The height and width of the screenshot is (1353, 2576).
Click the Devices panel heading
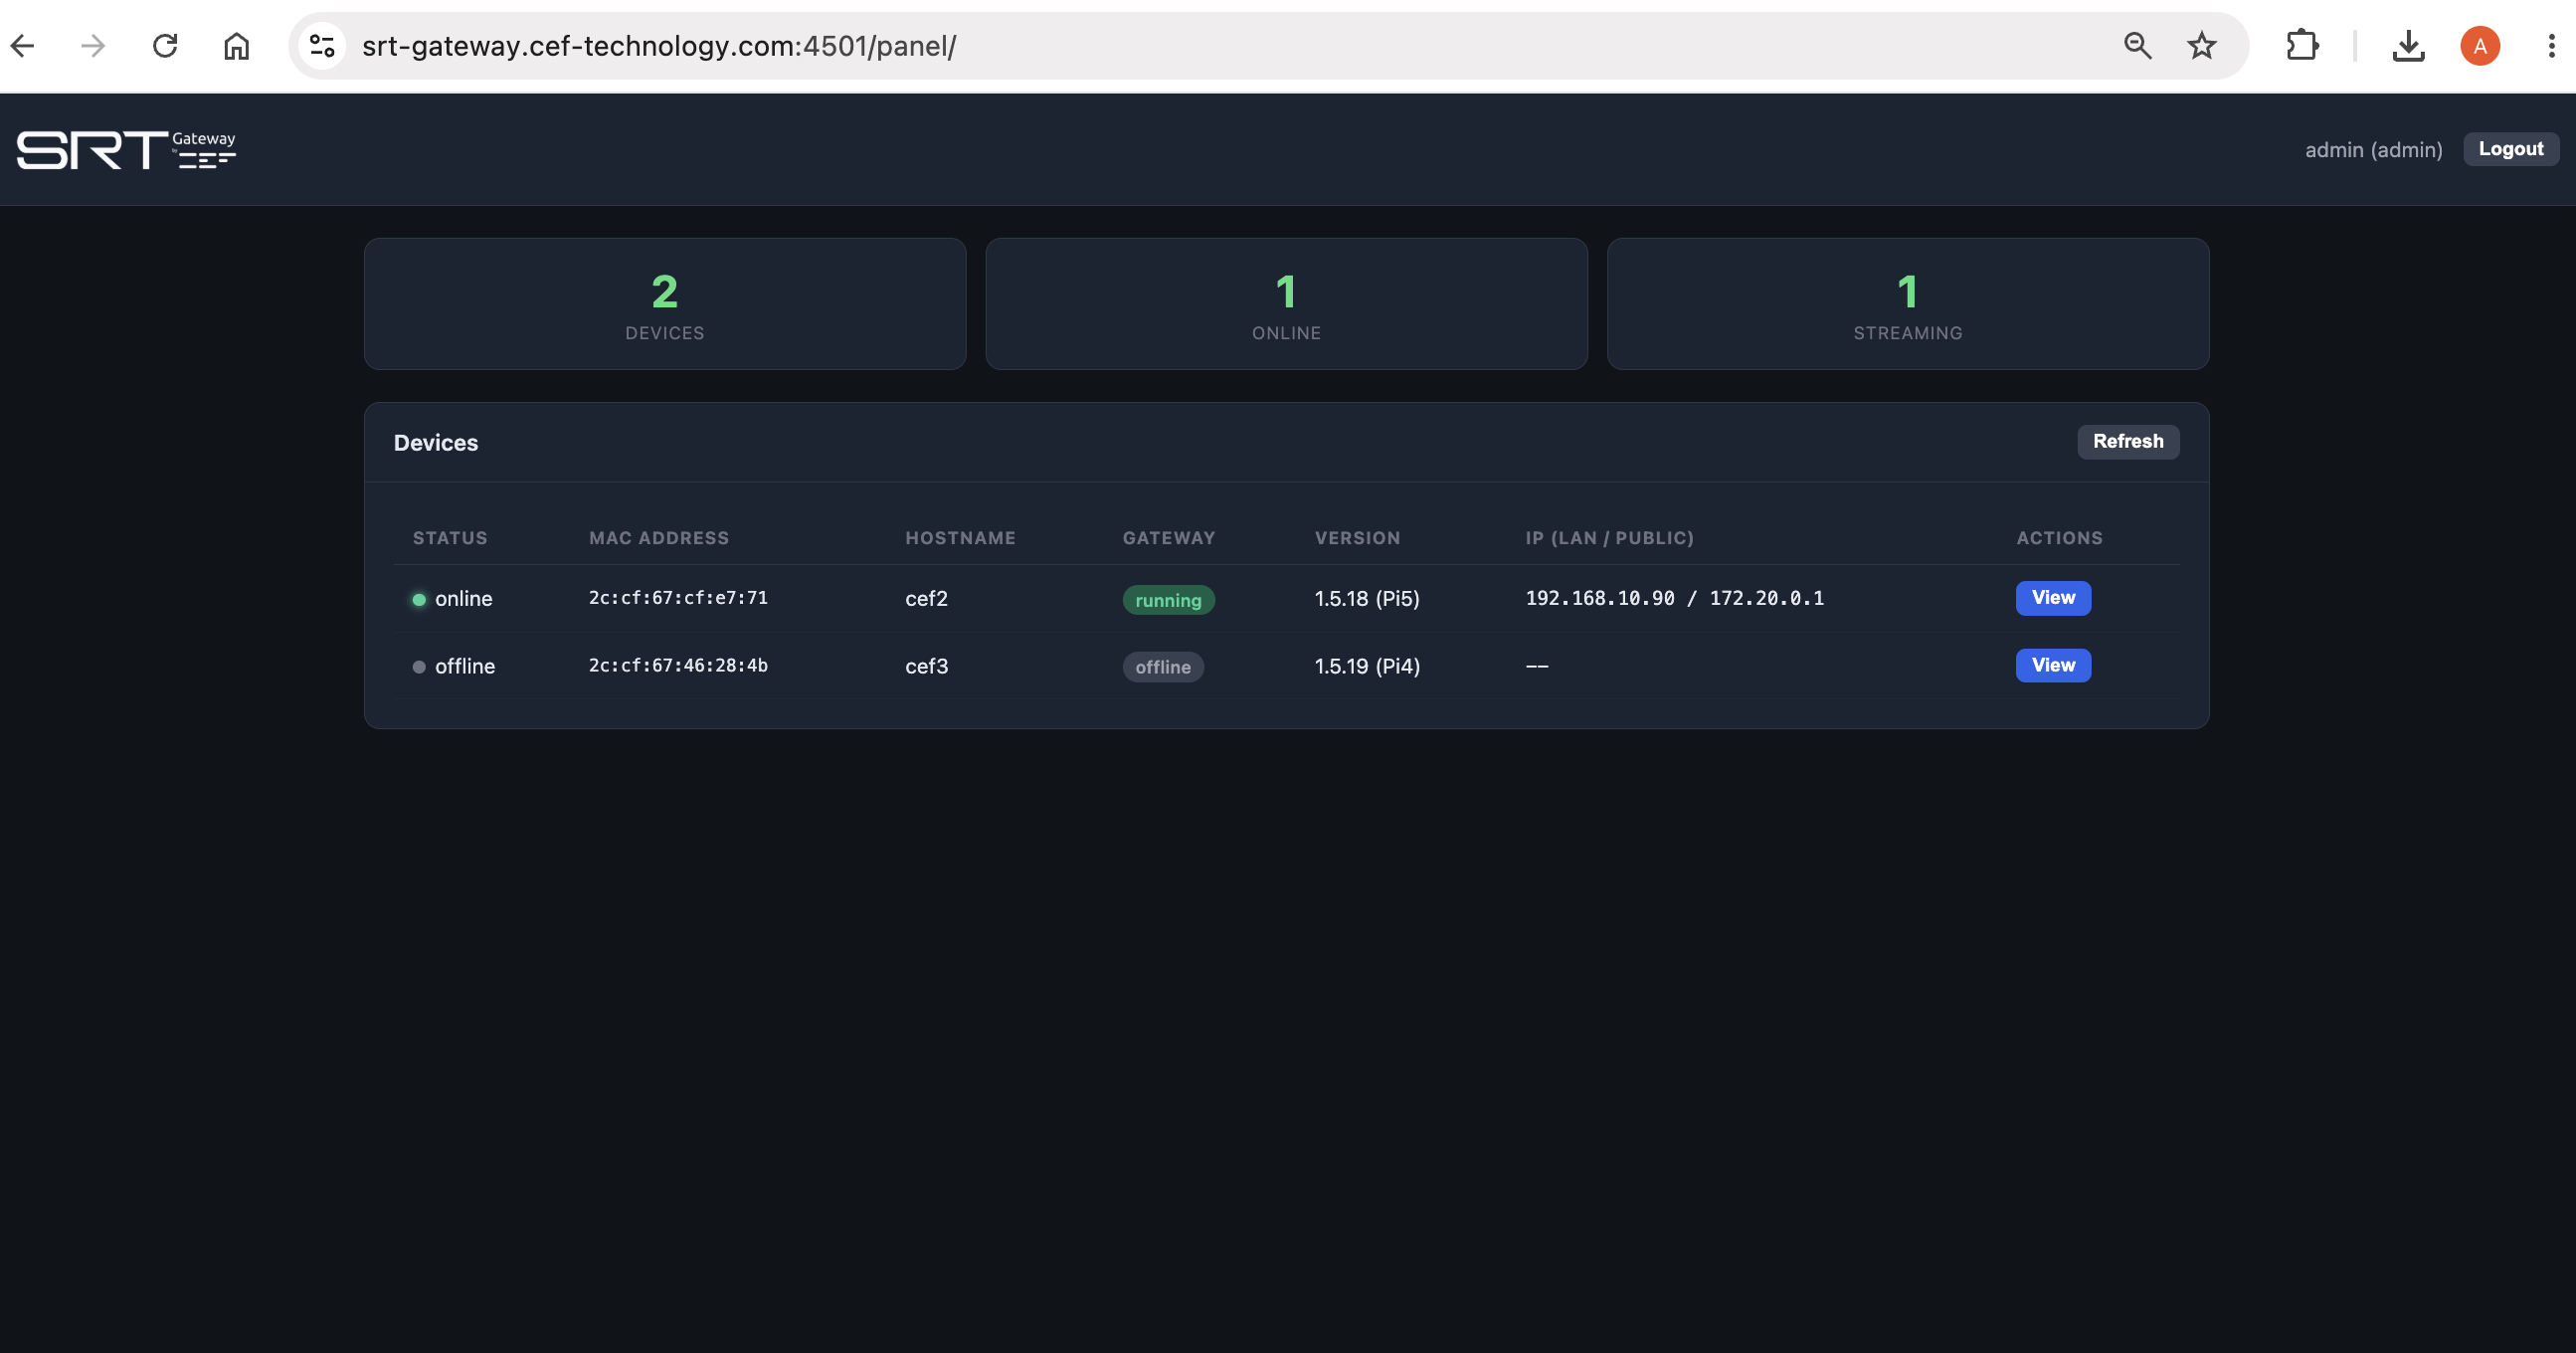click(x=436, y=443)
